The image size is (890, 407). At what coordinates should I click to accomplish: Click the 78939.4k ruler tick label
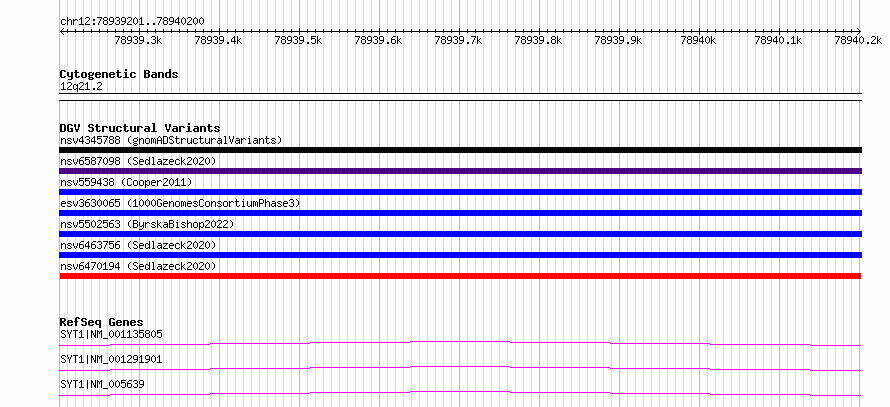pyautogui.click(x=218, y=40)
